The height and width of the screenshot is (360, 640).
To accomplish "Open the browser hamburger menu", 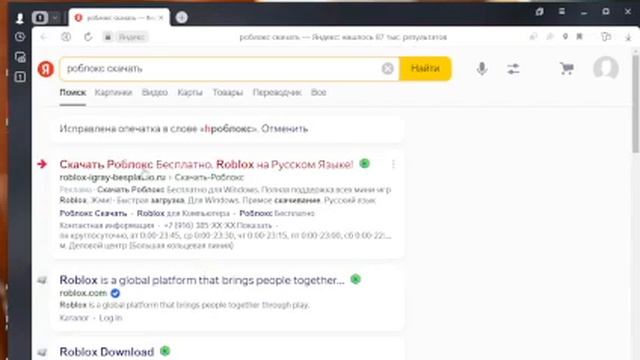I will coord(562,12).
